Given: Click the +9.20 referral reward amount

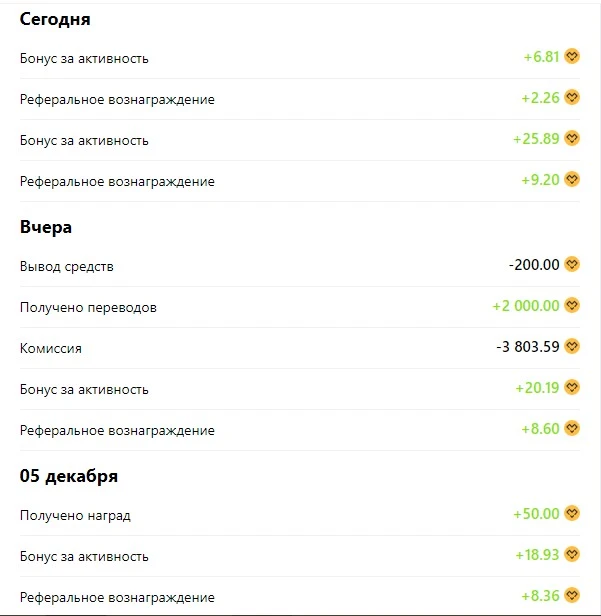Looking at the screenshot, I should [x=540, y=180].
